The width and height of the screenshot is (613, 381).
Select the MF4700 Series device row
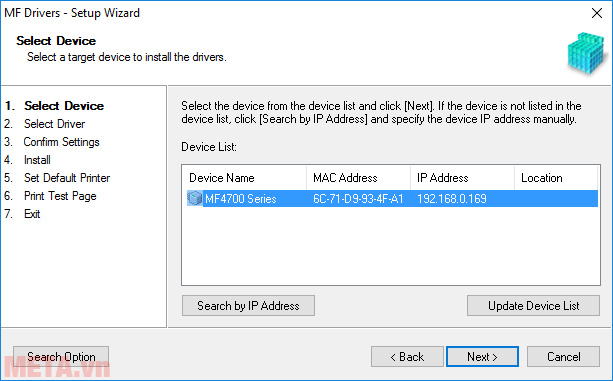pos(392,199)
